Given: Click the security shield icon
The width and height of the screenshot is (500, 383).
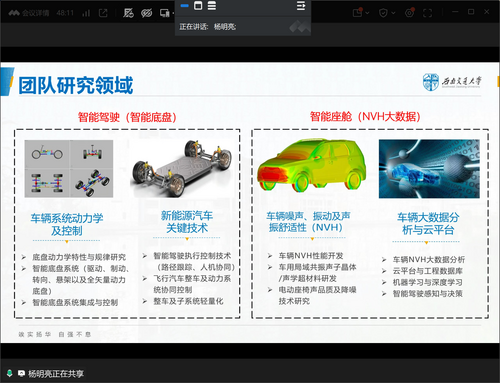Looking at the screenshot, I should (383, 13).
